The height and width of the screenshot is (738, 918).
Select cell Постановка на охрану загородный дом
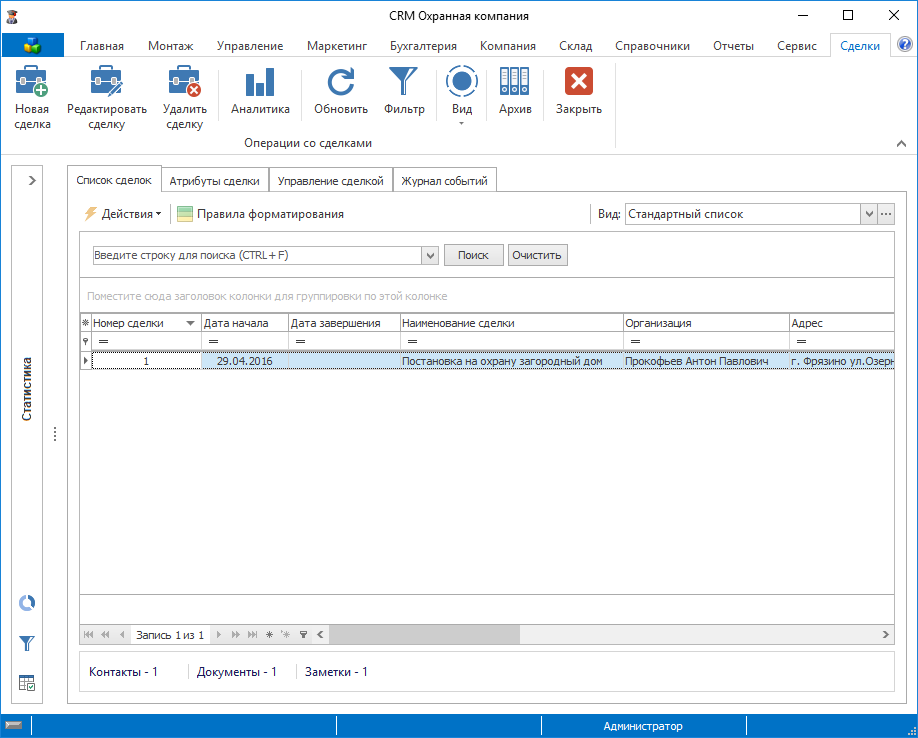tap(511, 361)
